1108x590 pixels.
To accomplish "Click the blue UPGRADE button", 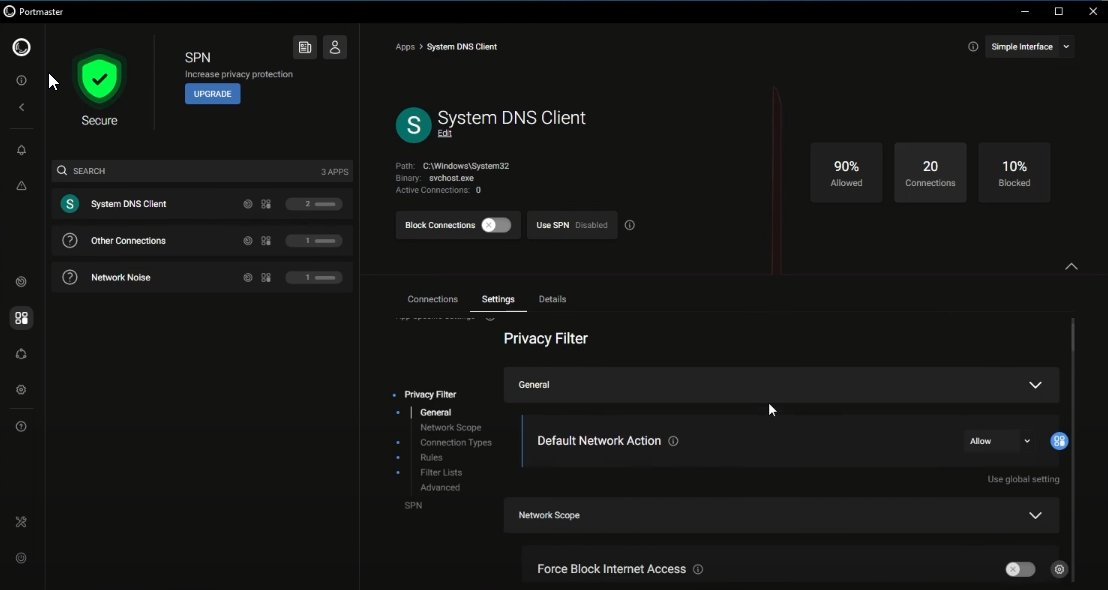I will coord(213,94).
